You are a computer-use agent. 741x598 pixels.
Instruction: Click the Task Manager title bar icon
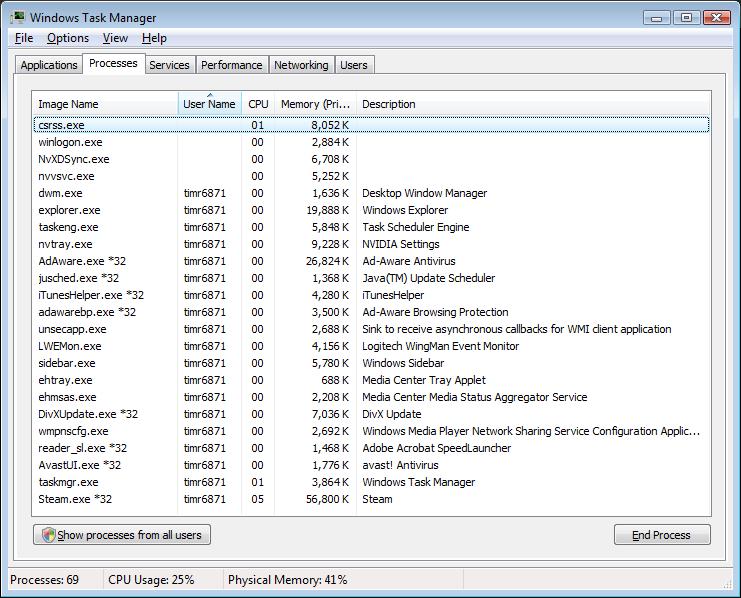click(17, 17)
